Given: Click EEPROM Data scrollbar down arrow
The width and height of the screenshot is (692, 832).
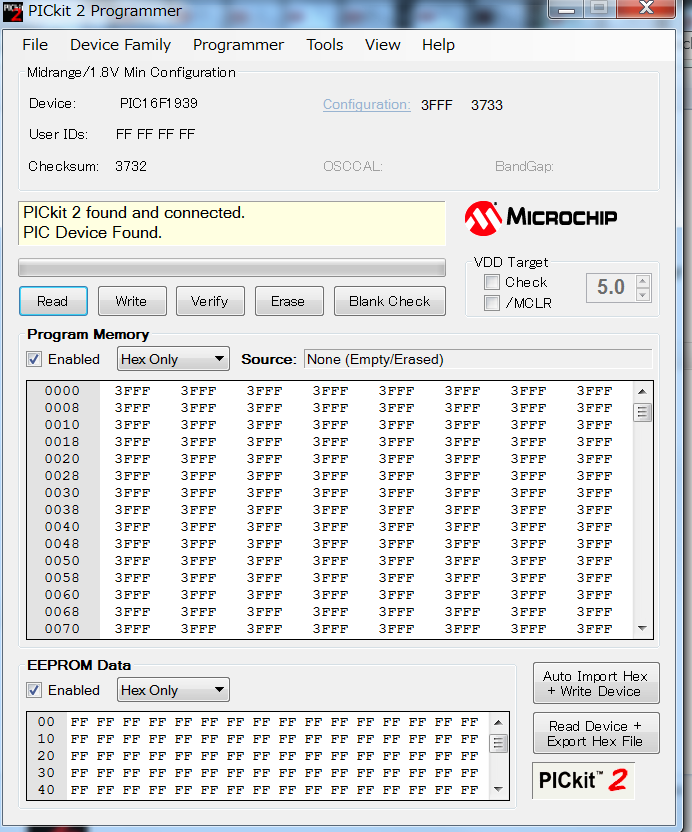Looking at the screenshot, I should [x=498, y=790].
